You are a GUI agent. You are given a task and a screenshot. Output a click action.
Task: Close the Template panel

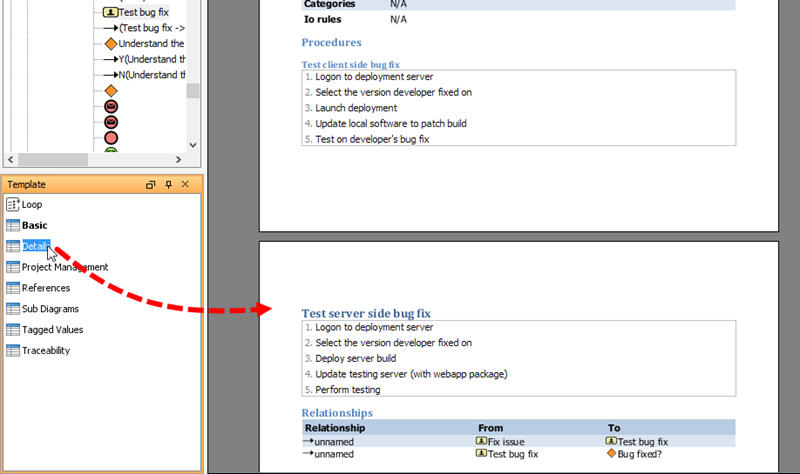187,185
